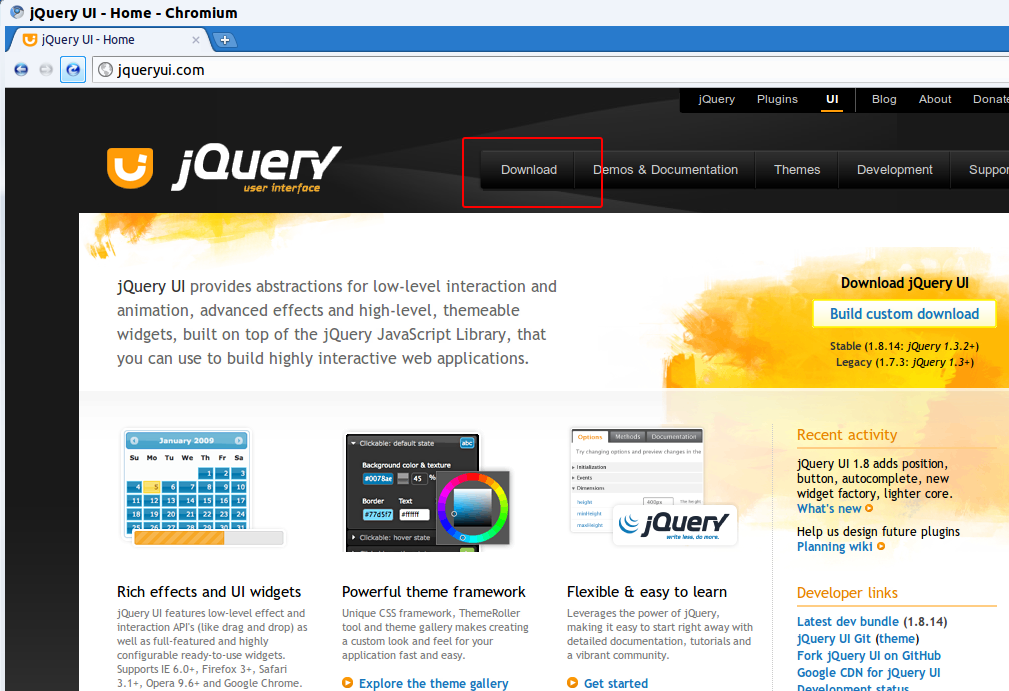1009x691 pixels.
Task: Open the Planning wiki link
Action: pos(835,547)
